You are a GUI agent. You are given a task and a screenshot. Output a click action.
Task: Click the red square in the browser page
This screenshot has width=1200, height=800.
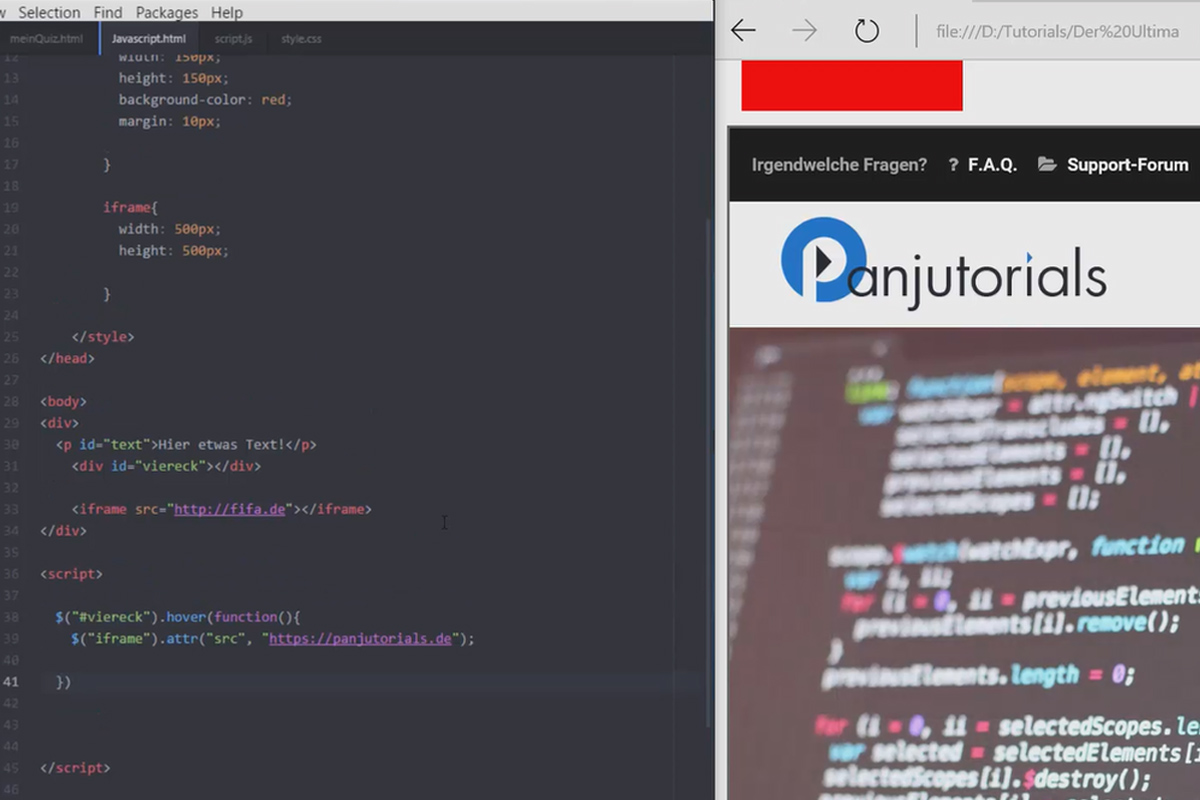852,85
